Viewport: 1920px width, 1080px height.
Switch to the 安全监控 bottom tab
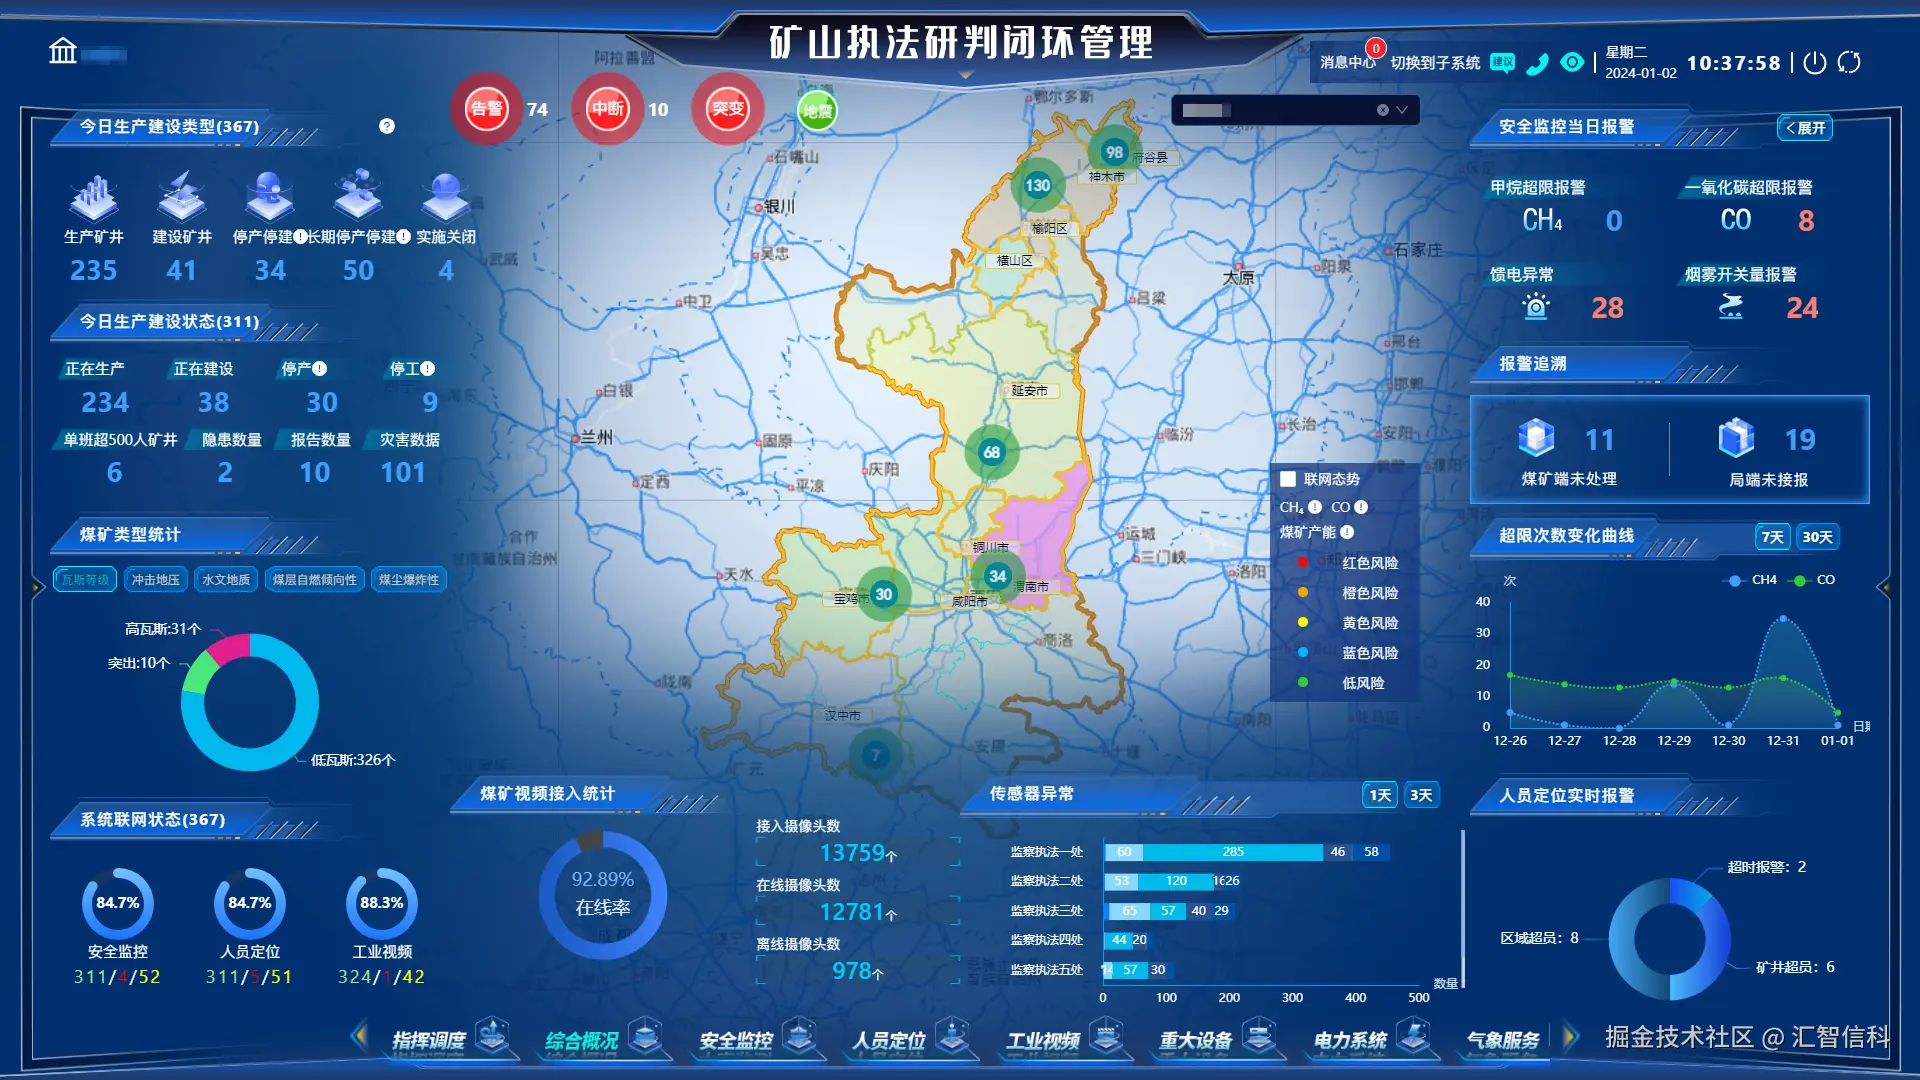point(737,1040)
